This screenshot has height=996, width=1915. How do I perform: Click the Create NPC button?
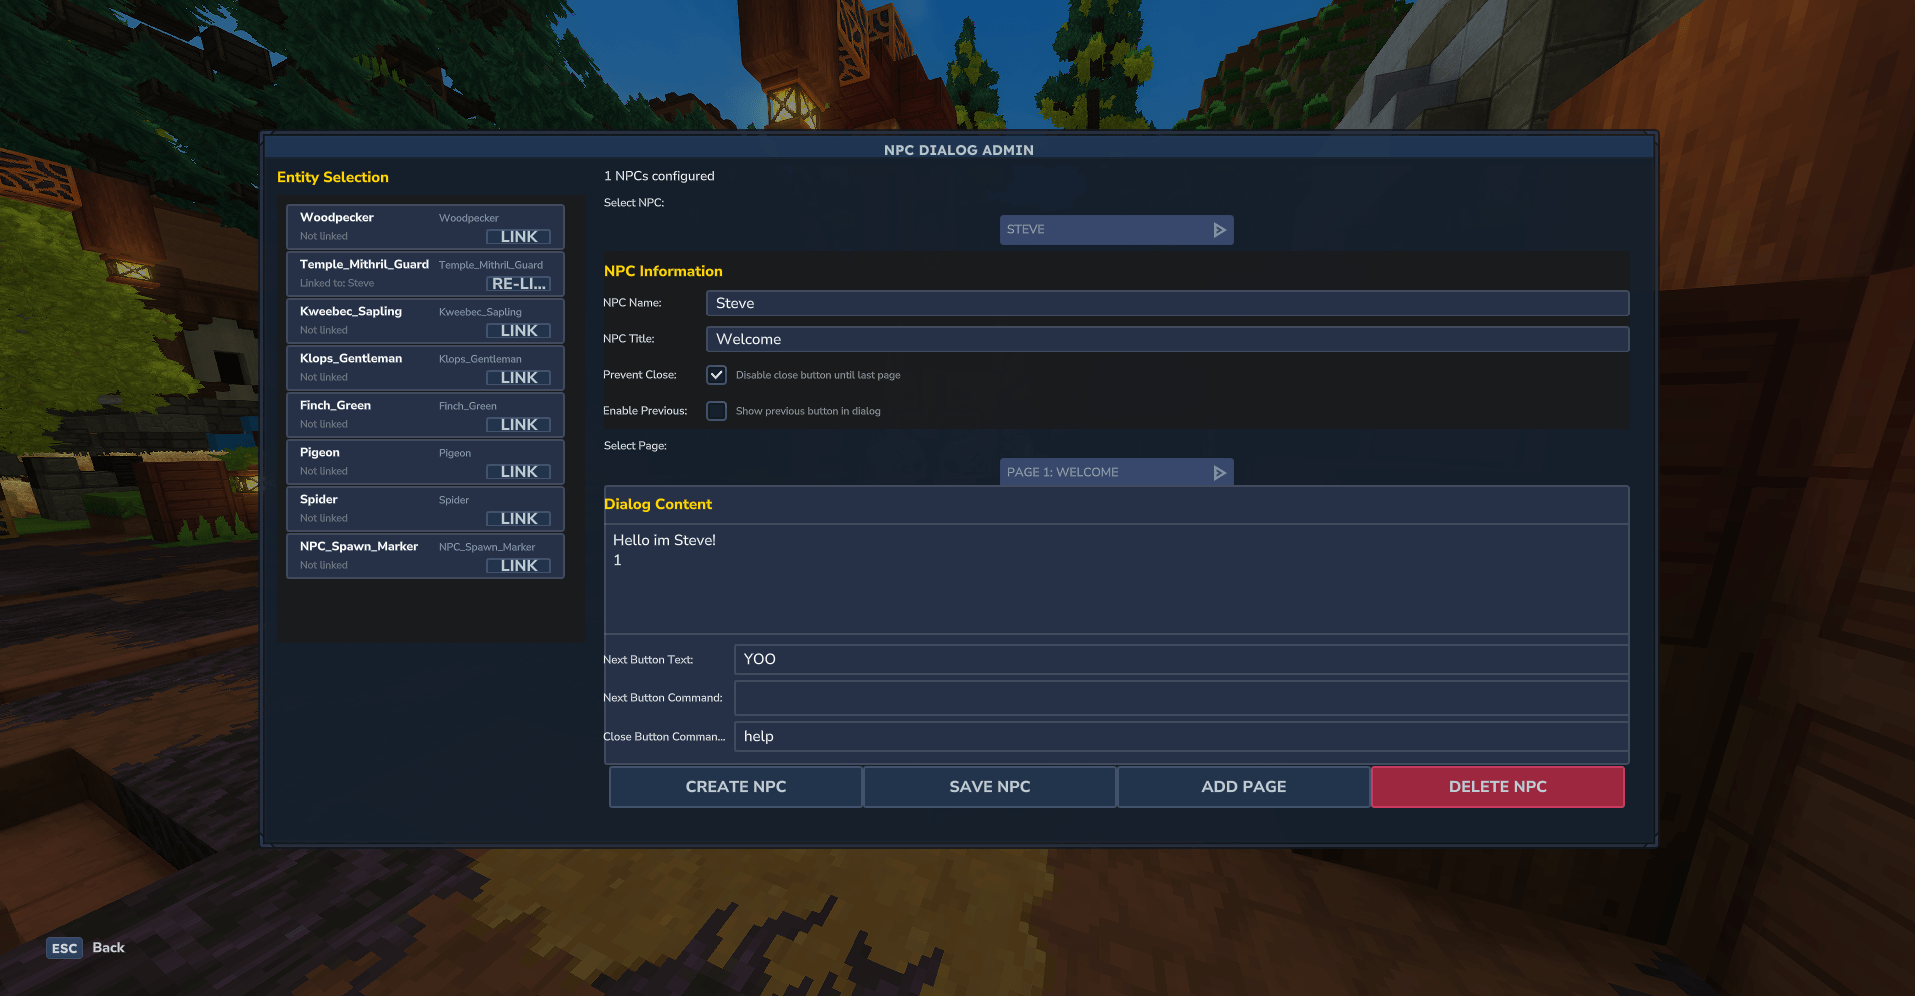pos(735,787)
